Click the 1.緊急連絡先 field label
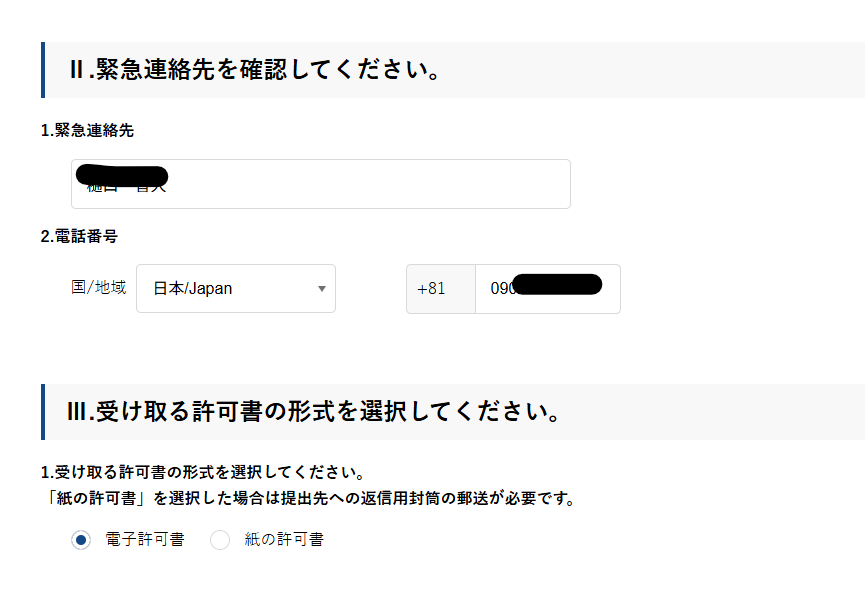Screen dimensions: 865x595 point(87,130)
